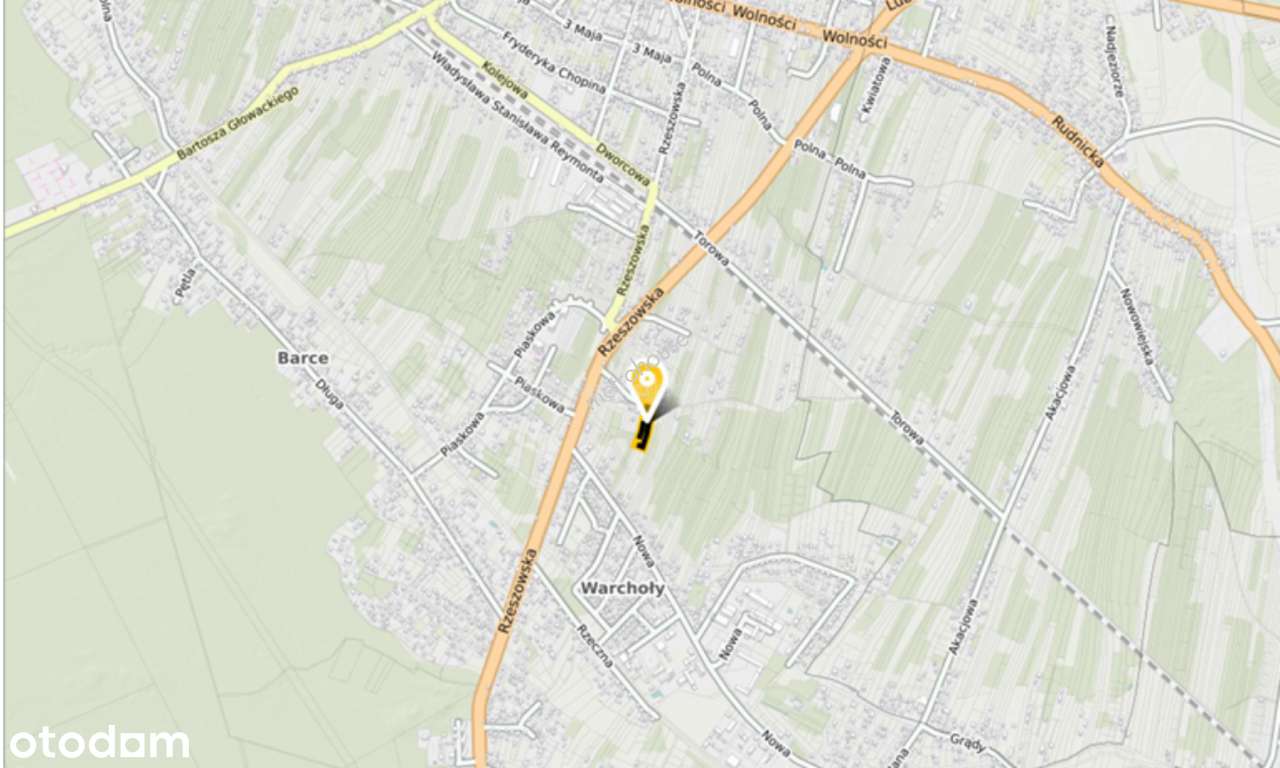Click the Długa street label

tap(329, 393)
